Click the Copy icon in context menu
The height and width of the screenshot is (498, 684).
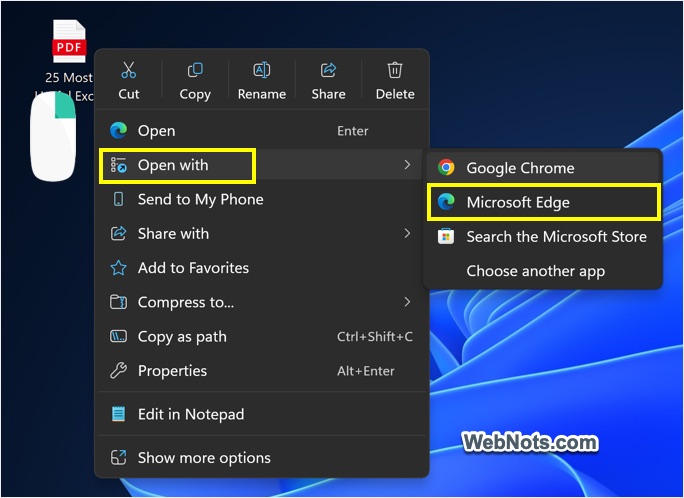[x=195, y=70]
